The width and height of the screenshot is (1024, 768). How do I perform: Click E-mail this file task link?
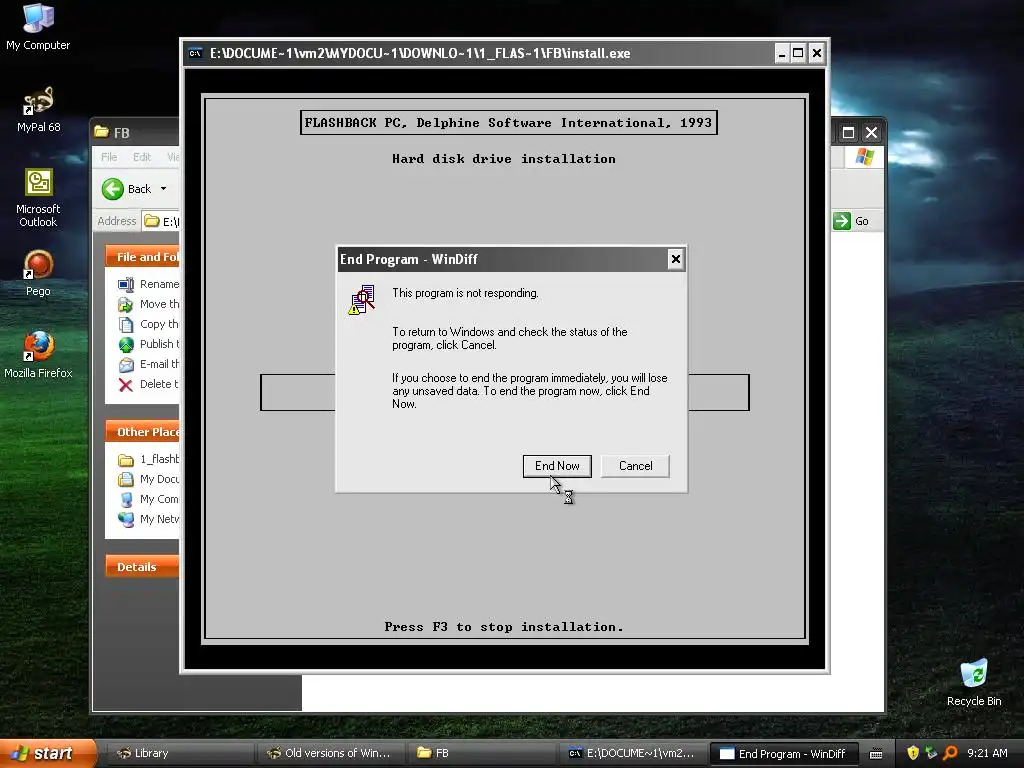149,364
